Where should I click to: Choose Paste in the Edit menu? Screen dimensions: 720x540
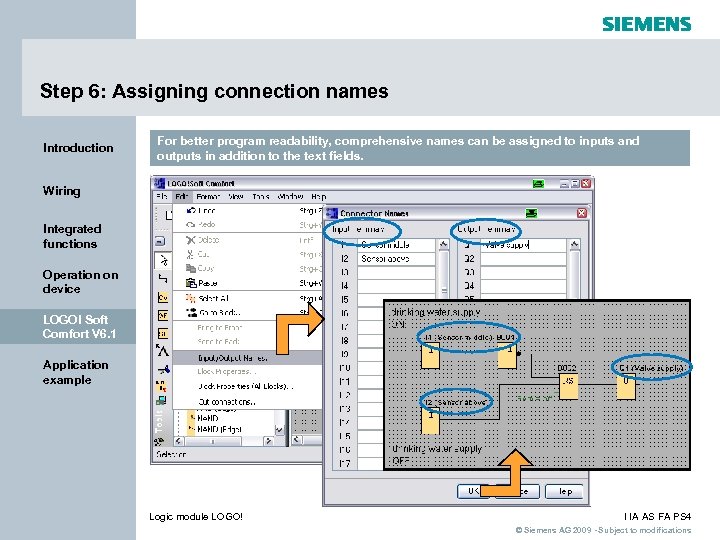coord(248,283)
